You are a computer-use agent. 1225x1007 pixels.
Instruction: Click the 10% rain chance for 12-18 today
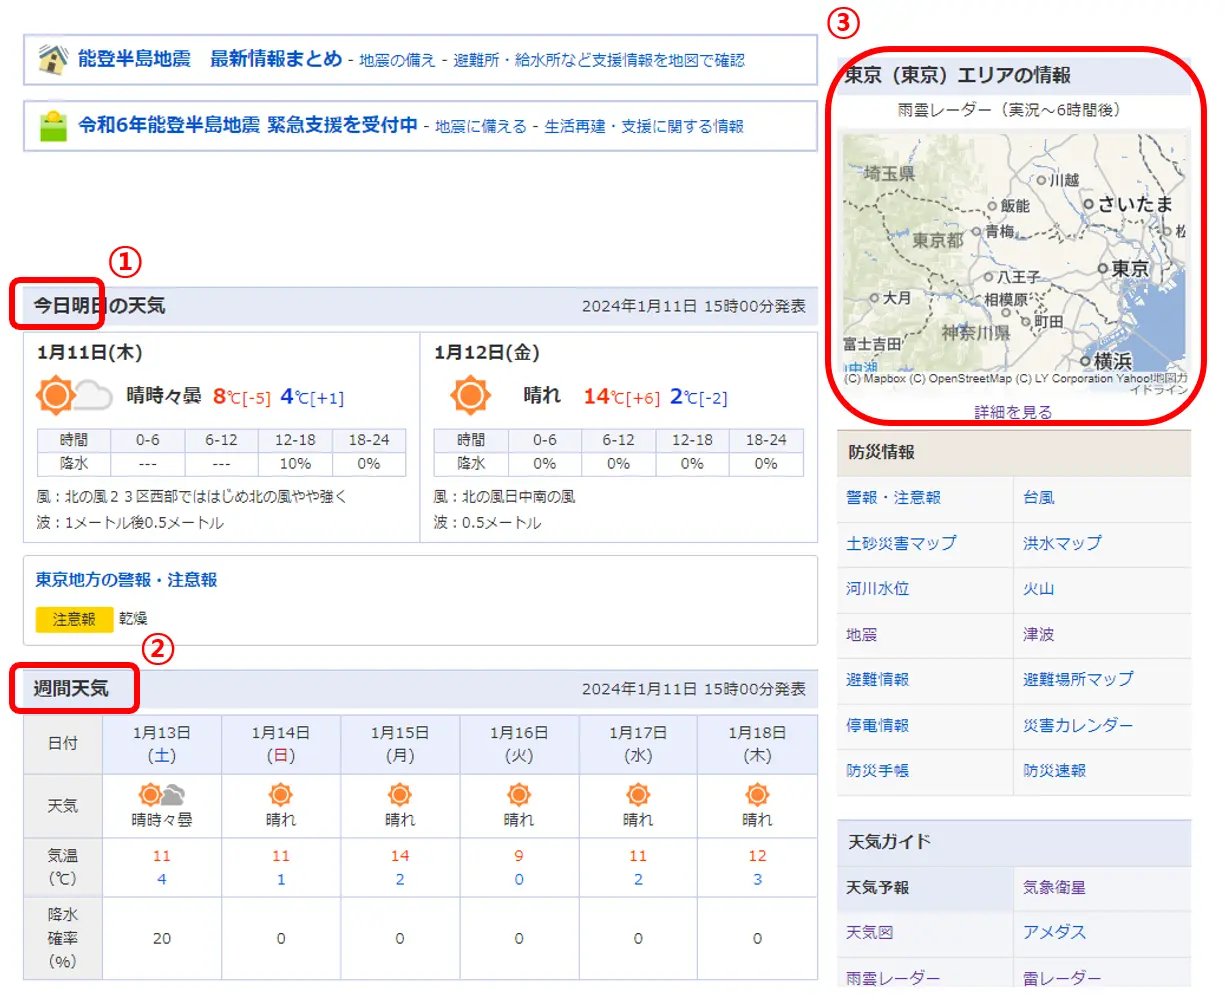(x=295, y=464)
